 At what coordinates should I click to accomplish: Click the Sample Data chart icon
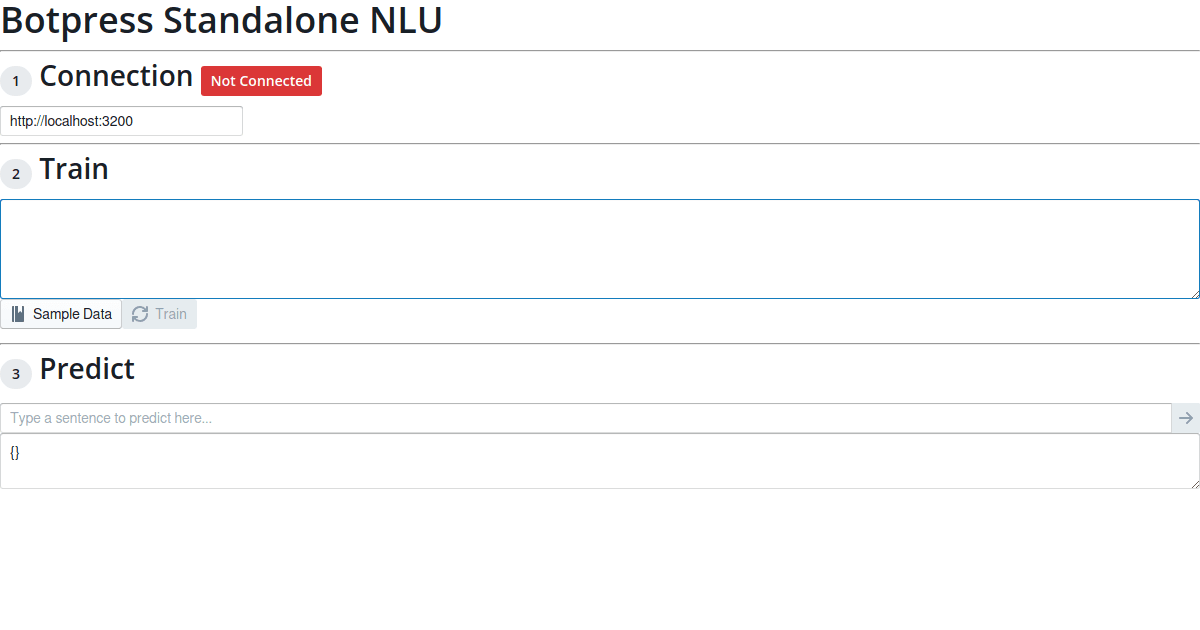click(x=18, y=314)
